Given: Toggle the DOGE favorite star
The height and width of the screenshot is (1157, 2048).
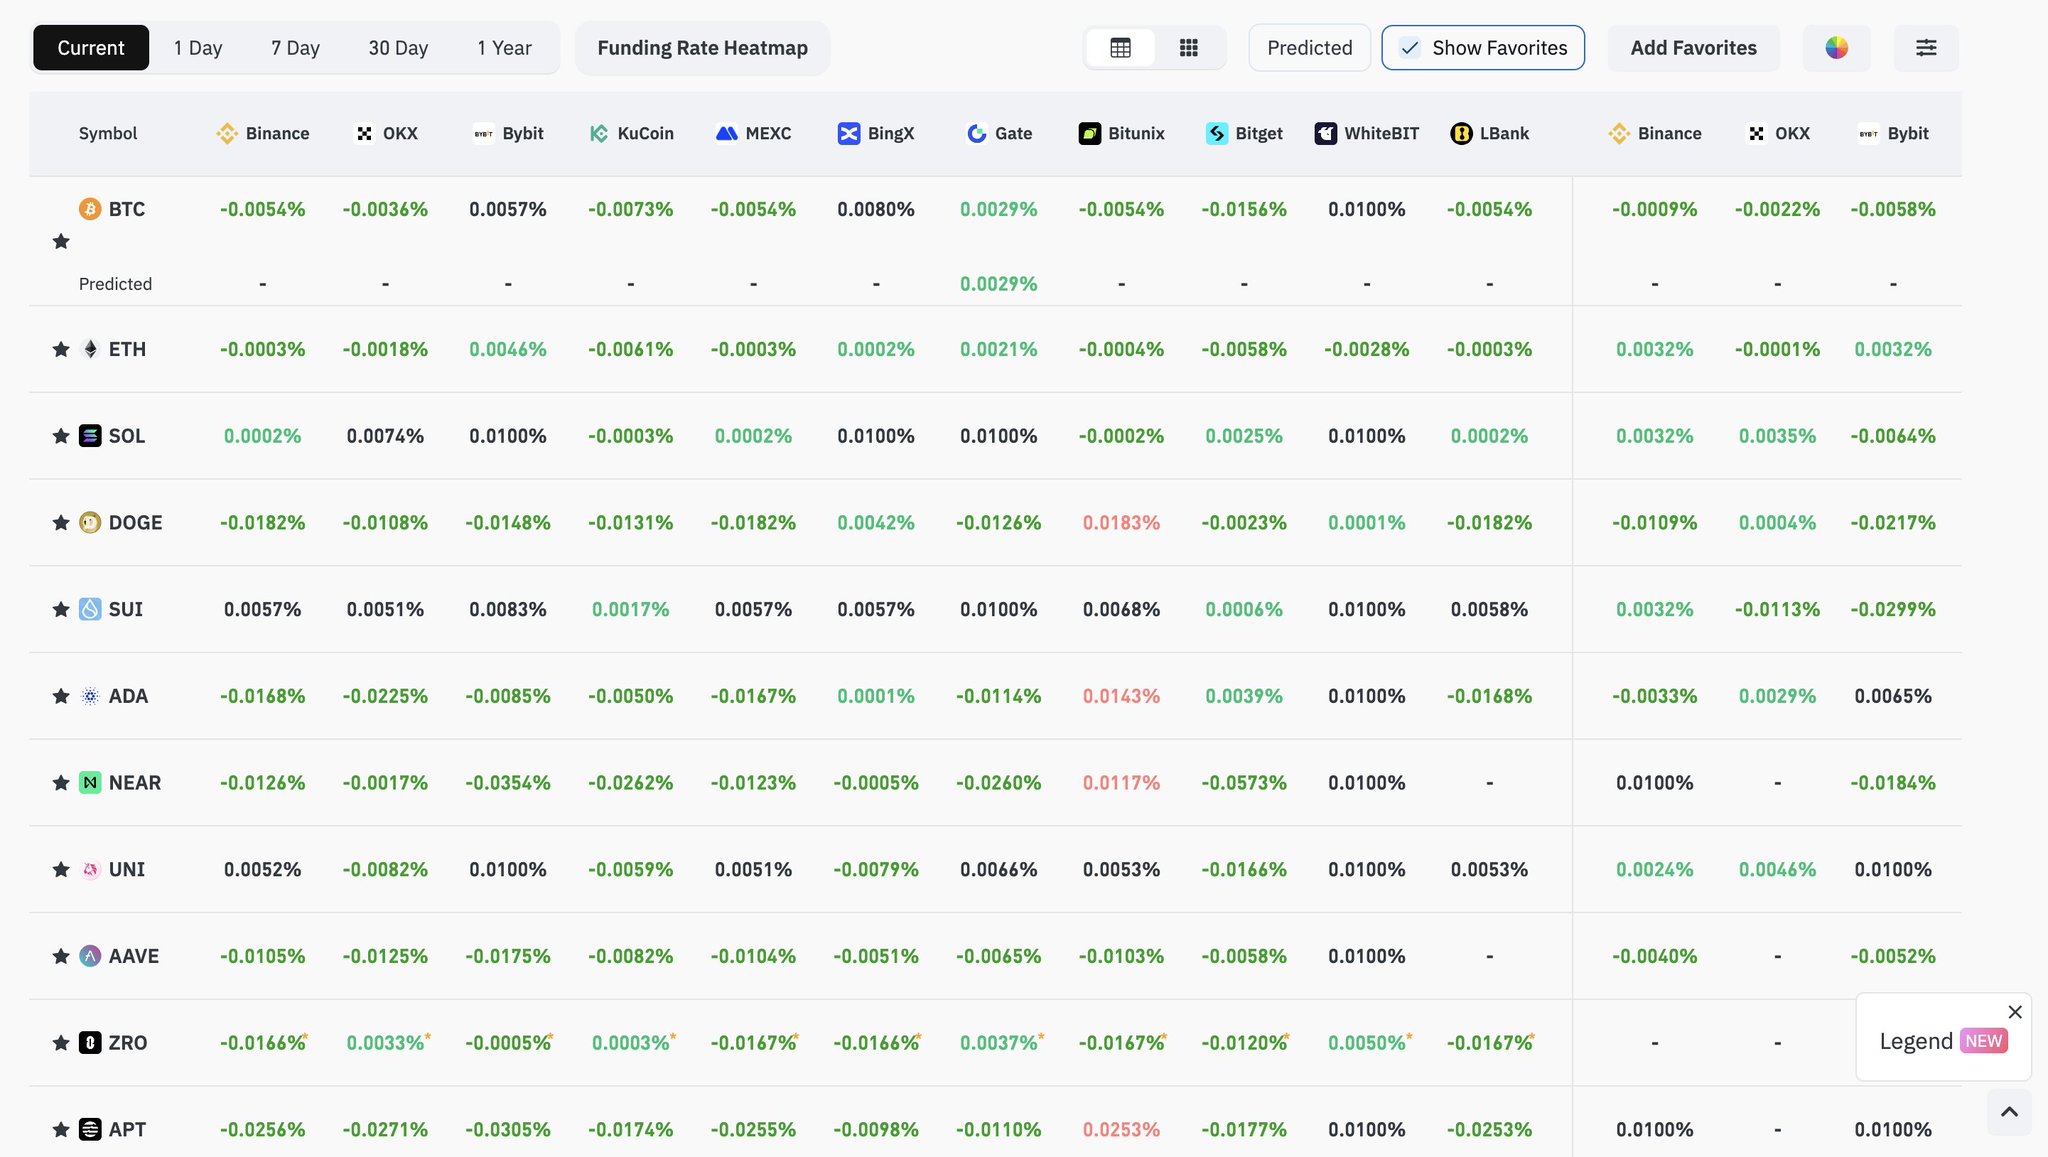Looking at the screenshot, I should [x=61, y=523].
